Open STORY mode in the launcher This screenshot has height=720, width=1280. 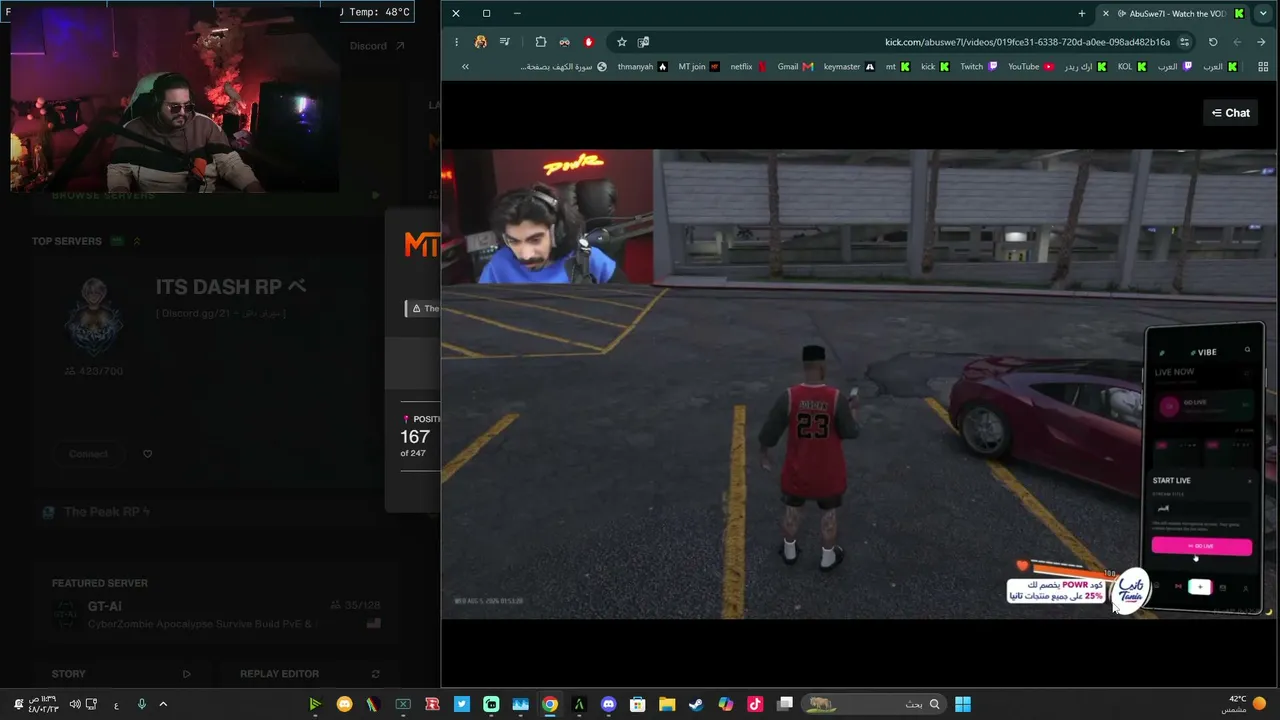(x=121, y=674)
